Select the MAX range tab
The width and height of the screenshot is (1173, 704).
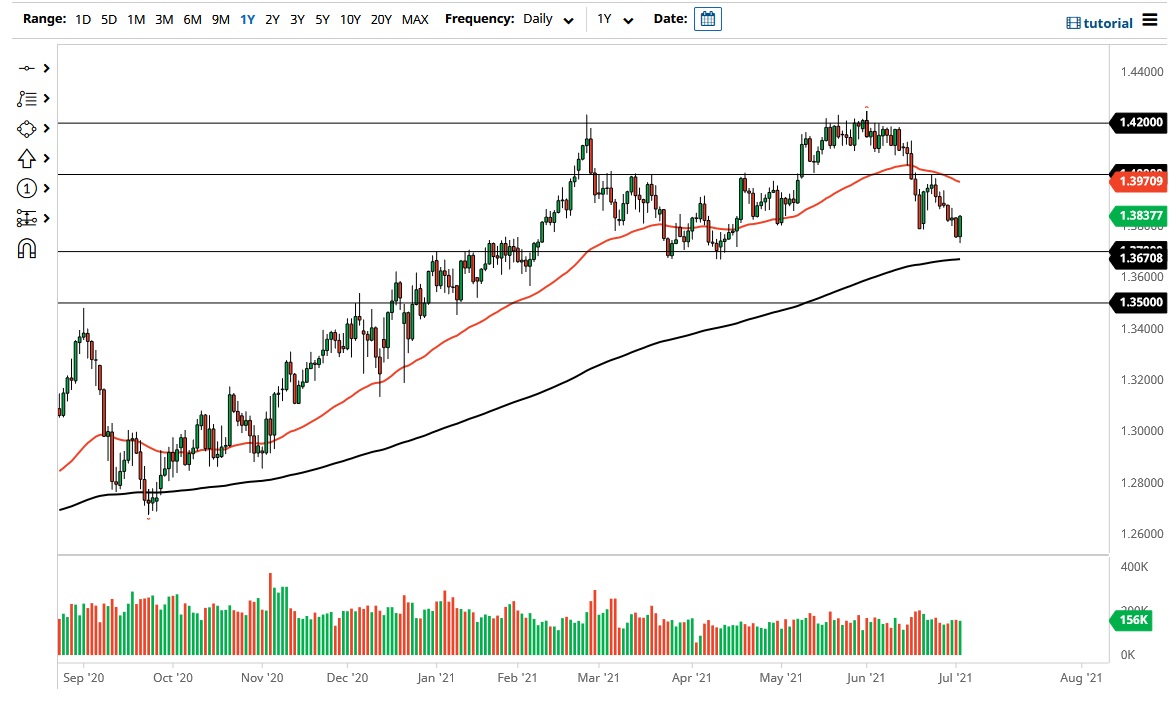[415, 18]
